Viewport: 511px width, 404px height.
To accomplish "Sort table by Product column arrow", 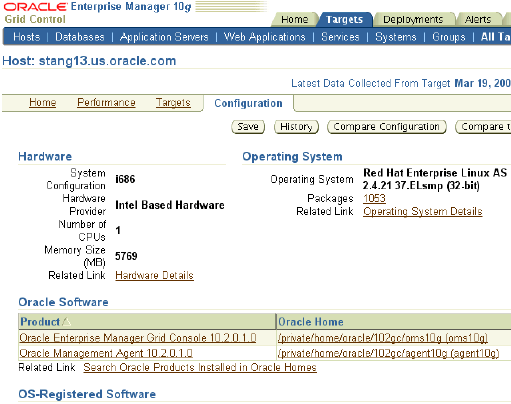I will [x=67, y=322].
